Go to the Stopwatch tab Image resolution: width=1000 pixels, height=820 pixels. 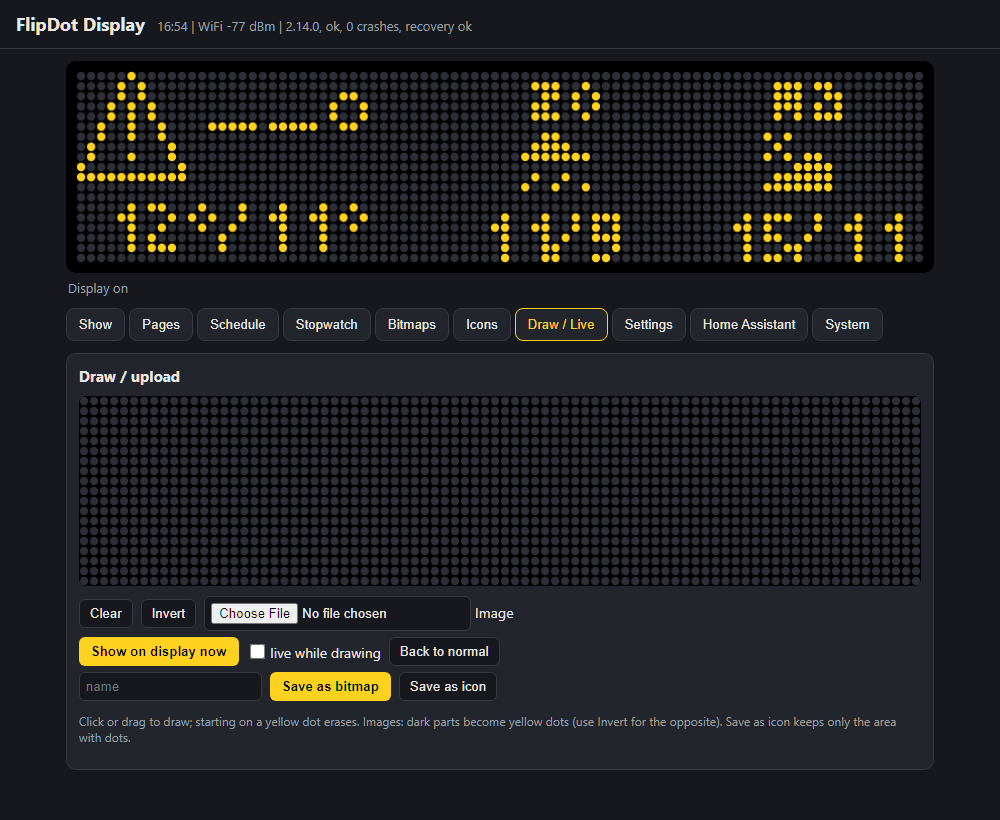click(x=327, y=325)
